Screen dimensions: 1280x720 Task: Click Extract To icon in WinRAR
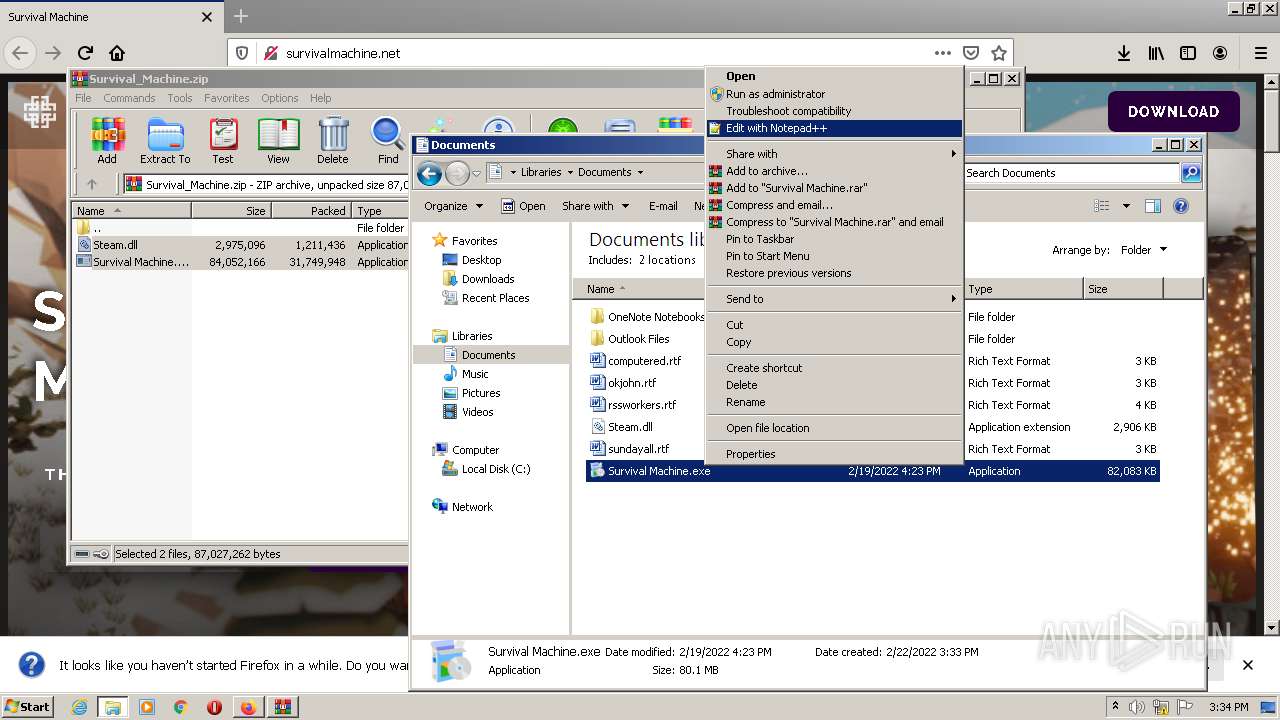click(165, 140)
